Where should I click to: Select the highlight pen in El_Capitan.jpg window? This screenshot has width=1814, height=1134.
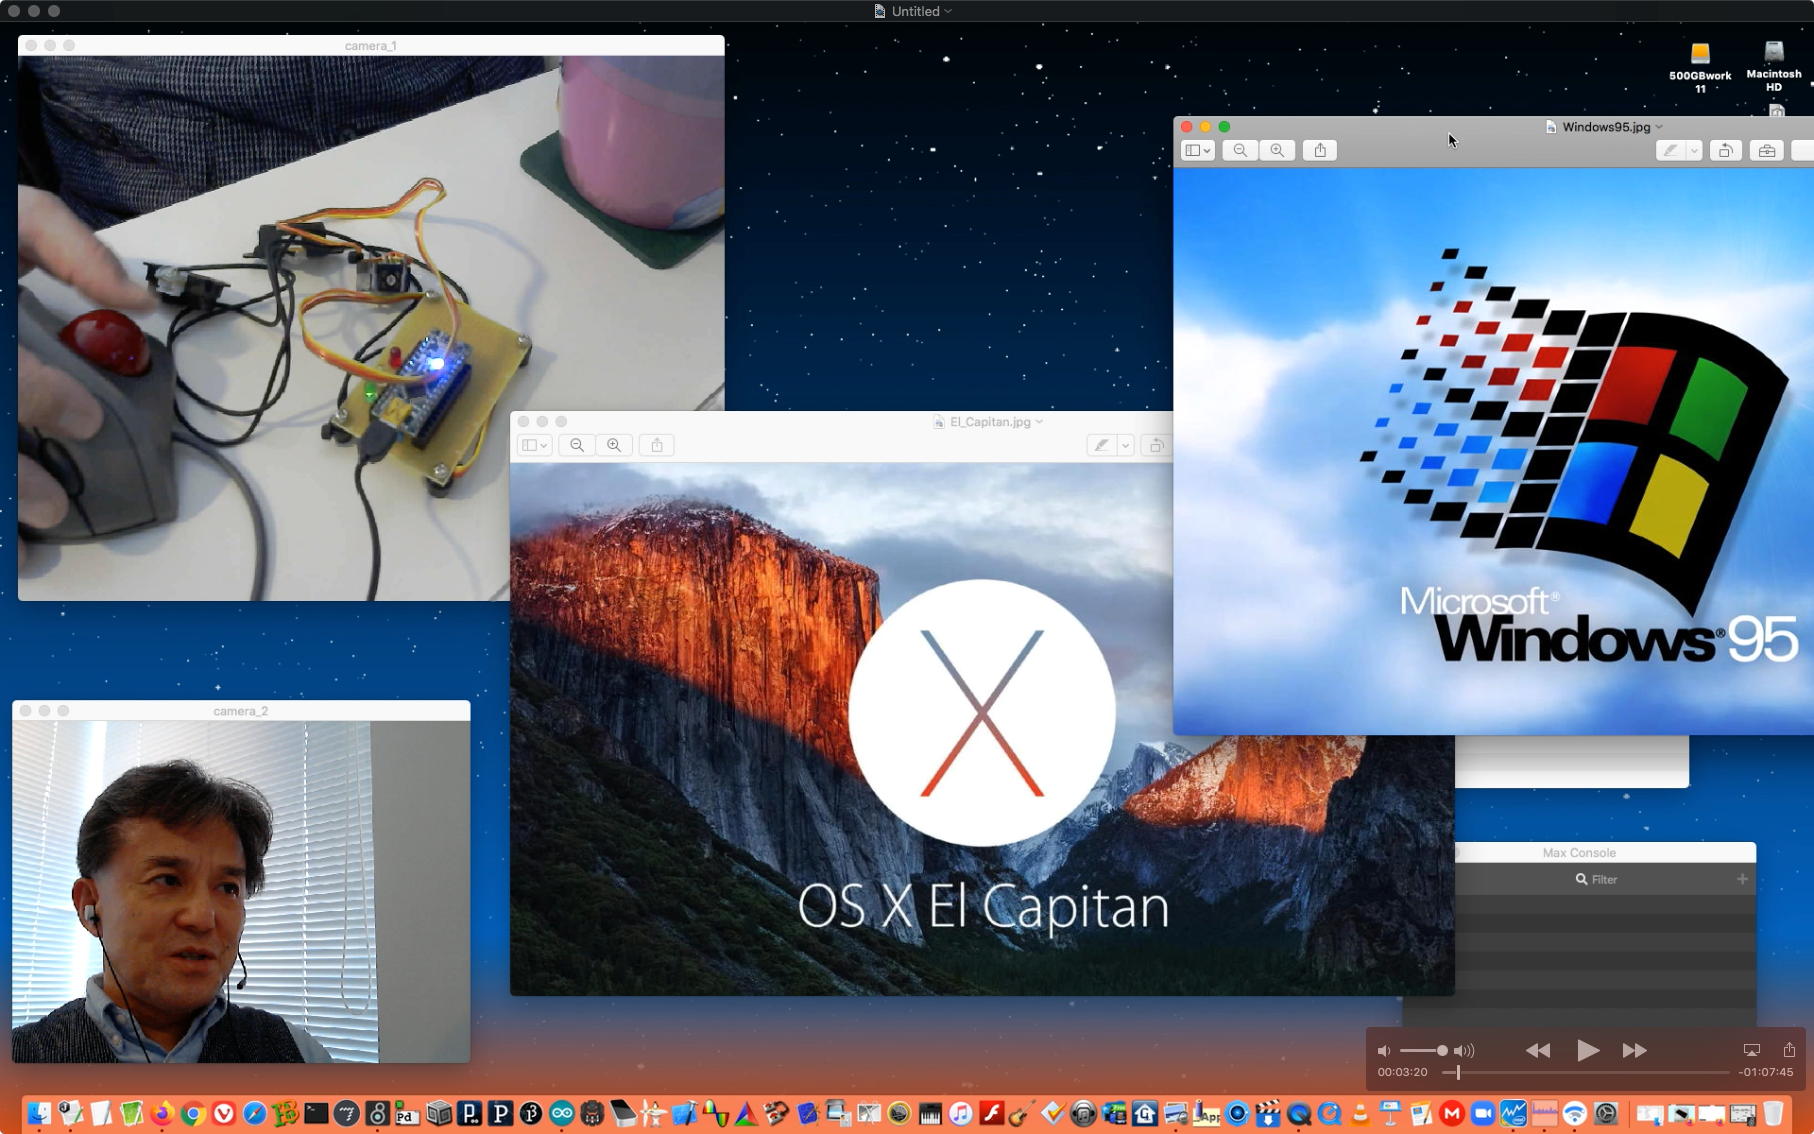tap(1101, 445)
